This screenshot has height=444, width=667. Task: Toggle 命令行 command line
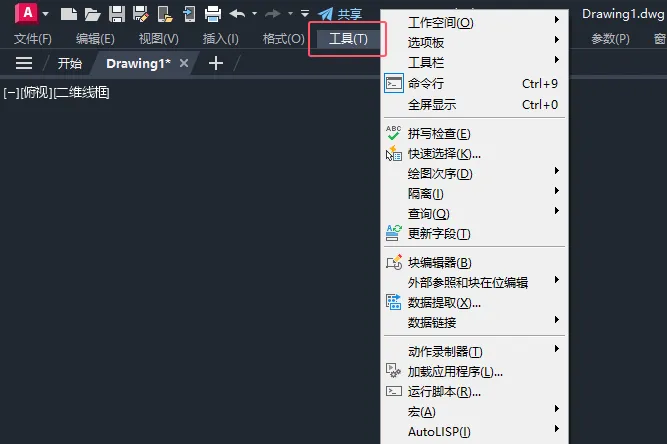click(x=474, y=83)
